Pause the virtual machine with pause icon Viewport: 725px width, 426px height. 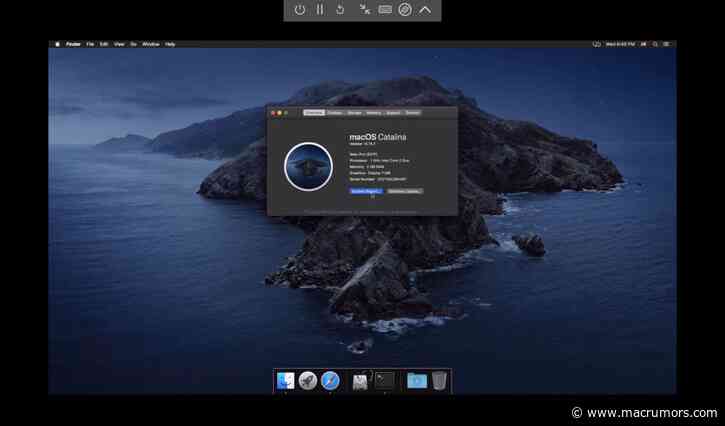click(x=319, y=10)
